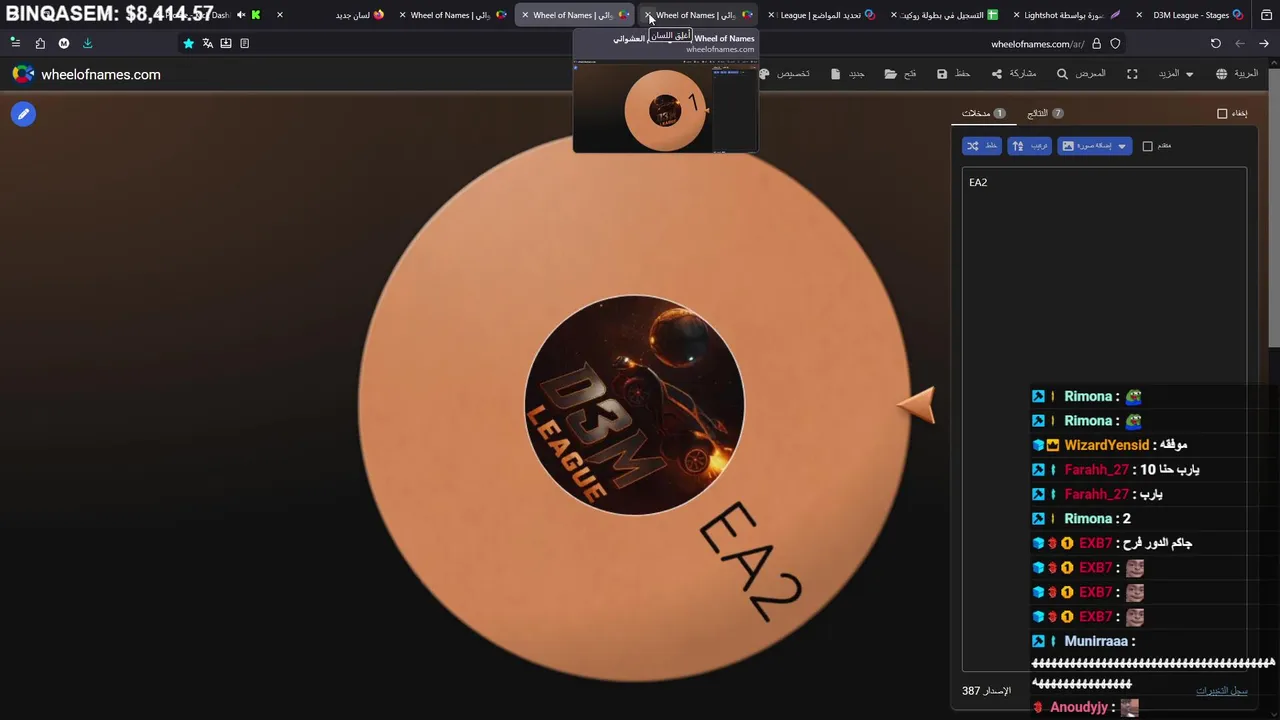
Task: Open the browser menu list icon
Action: tap(15, 43)
